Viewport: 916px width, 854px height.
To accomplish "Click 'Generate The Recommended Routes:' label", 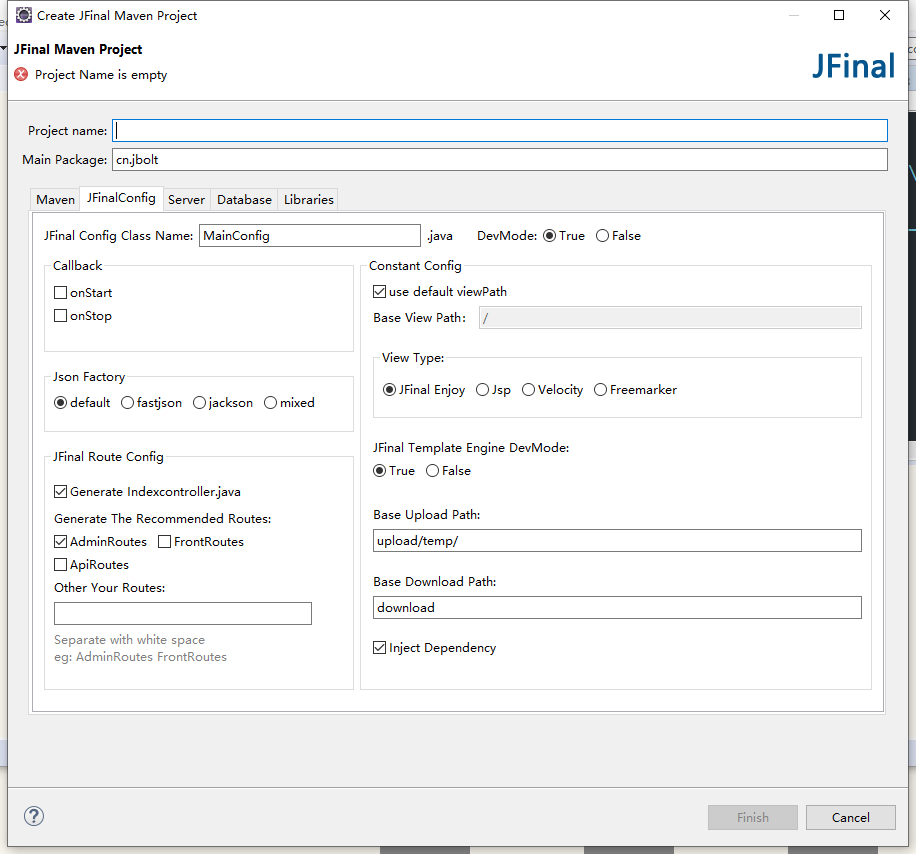I will (x=162, y=519).
